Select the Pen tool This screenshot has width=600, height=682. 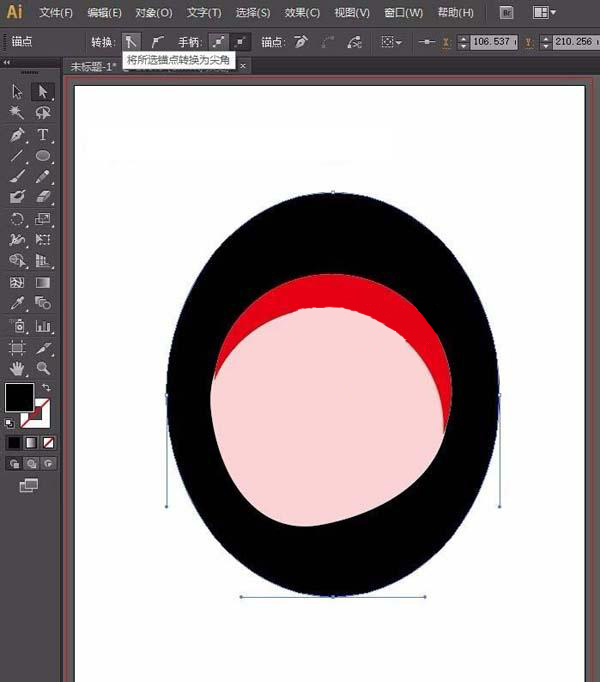[x=17, y=135]
